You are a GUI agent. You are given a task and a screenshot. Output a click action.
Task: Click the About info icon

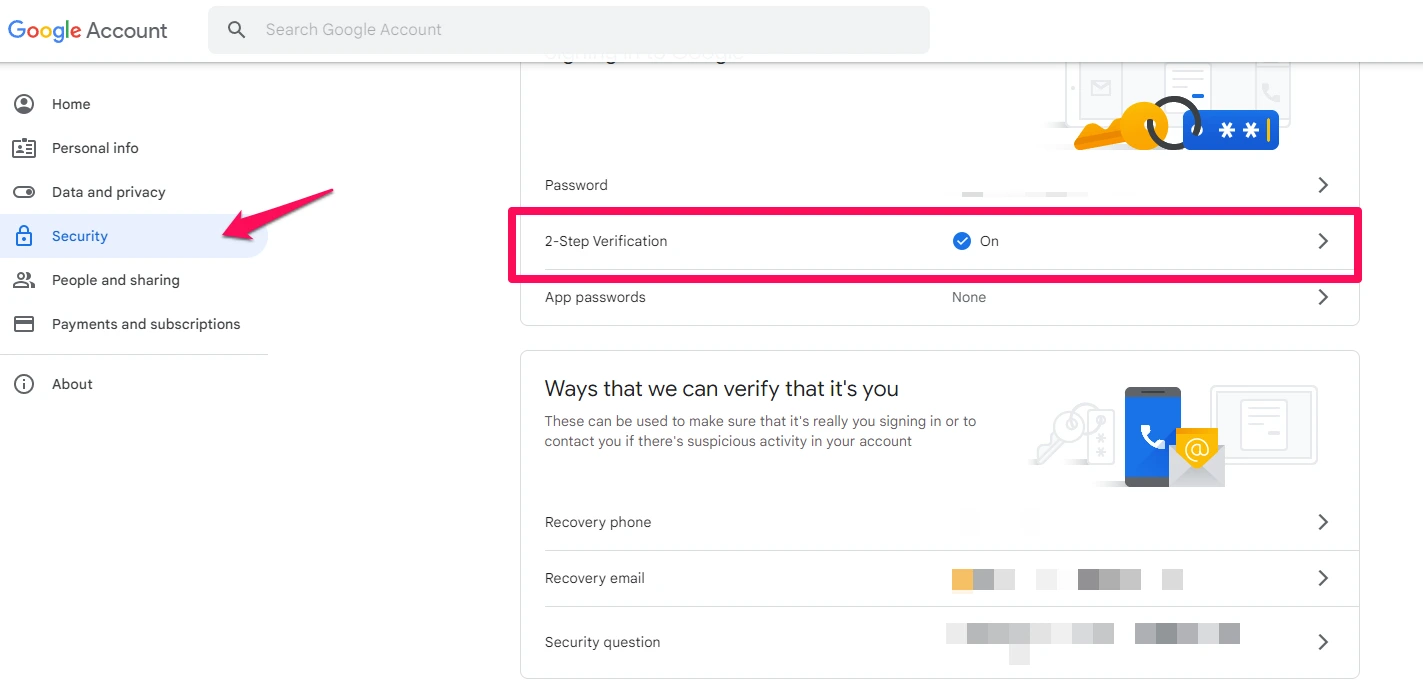coord(23,384)
